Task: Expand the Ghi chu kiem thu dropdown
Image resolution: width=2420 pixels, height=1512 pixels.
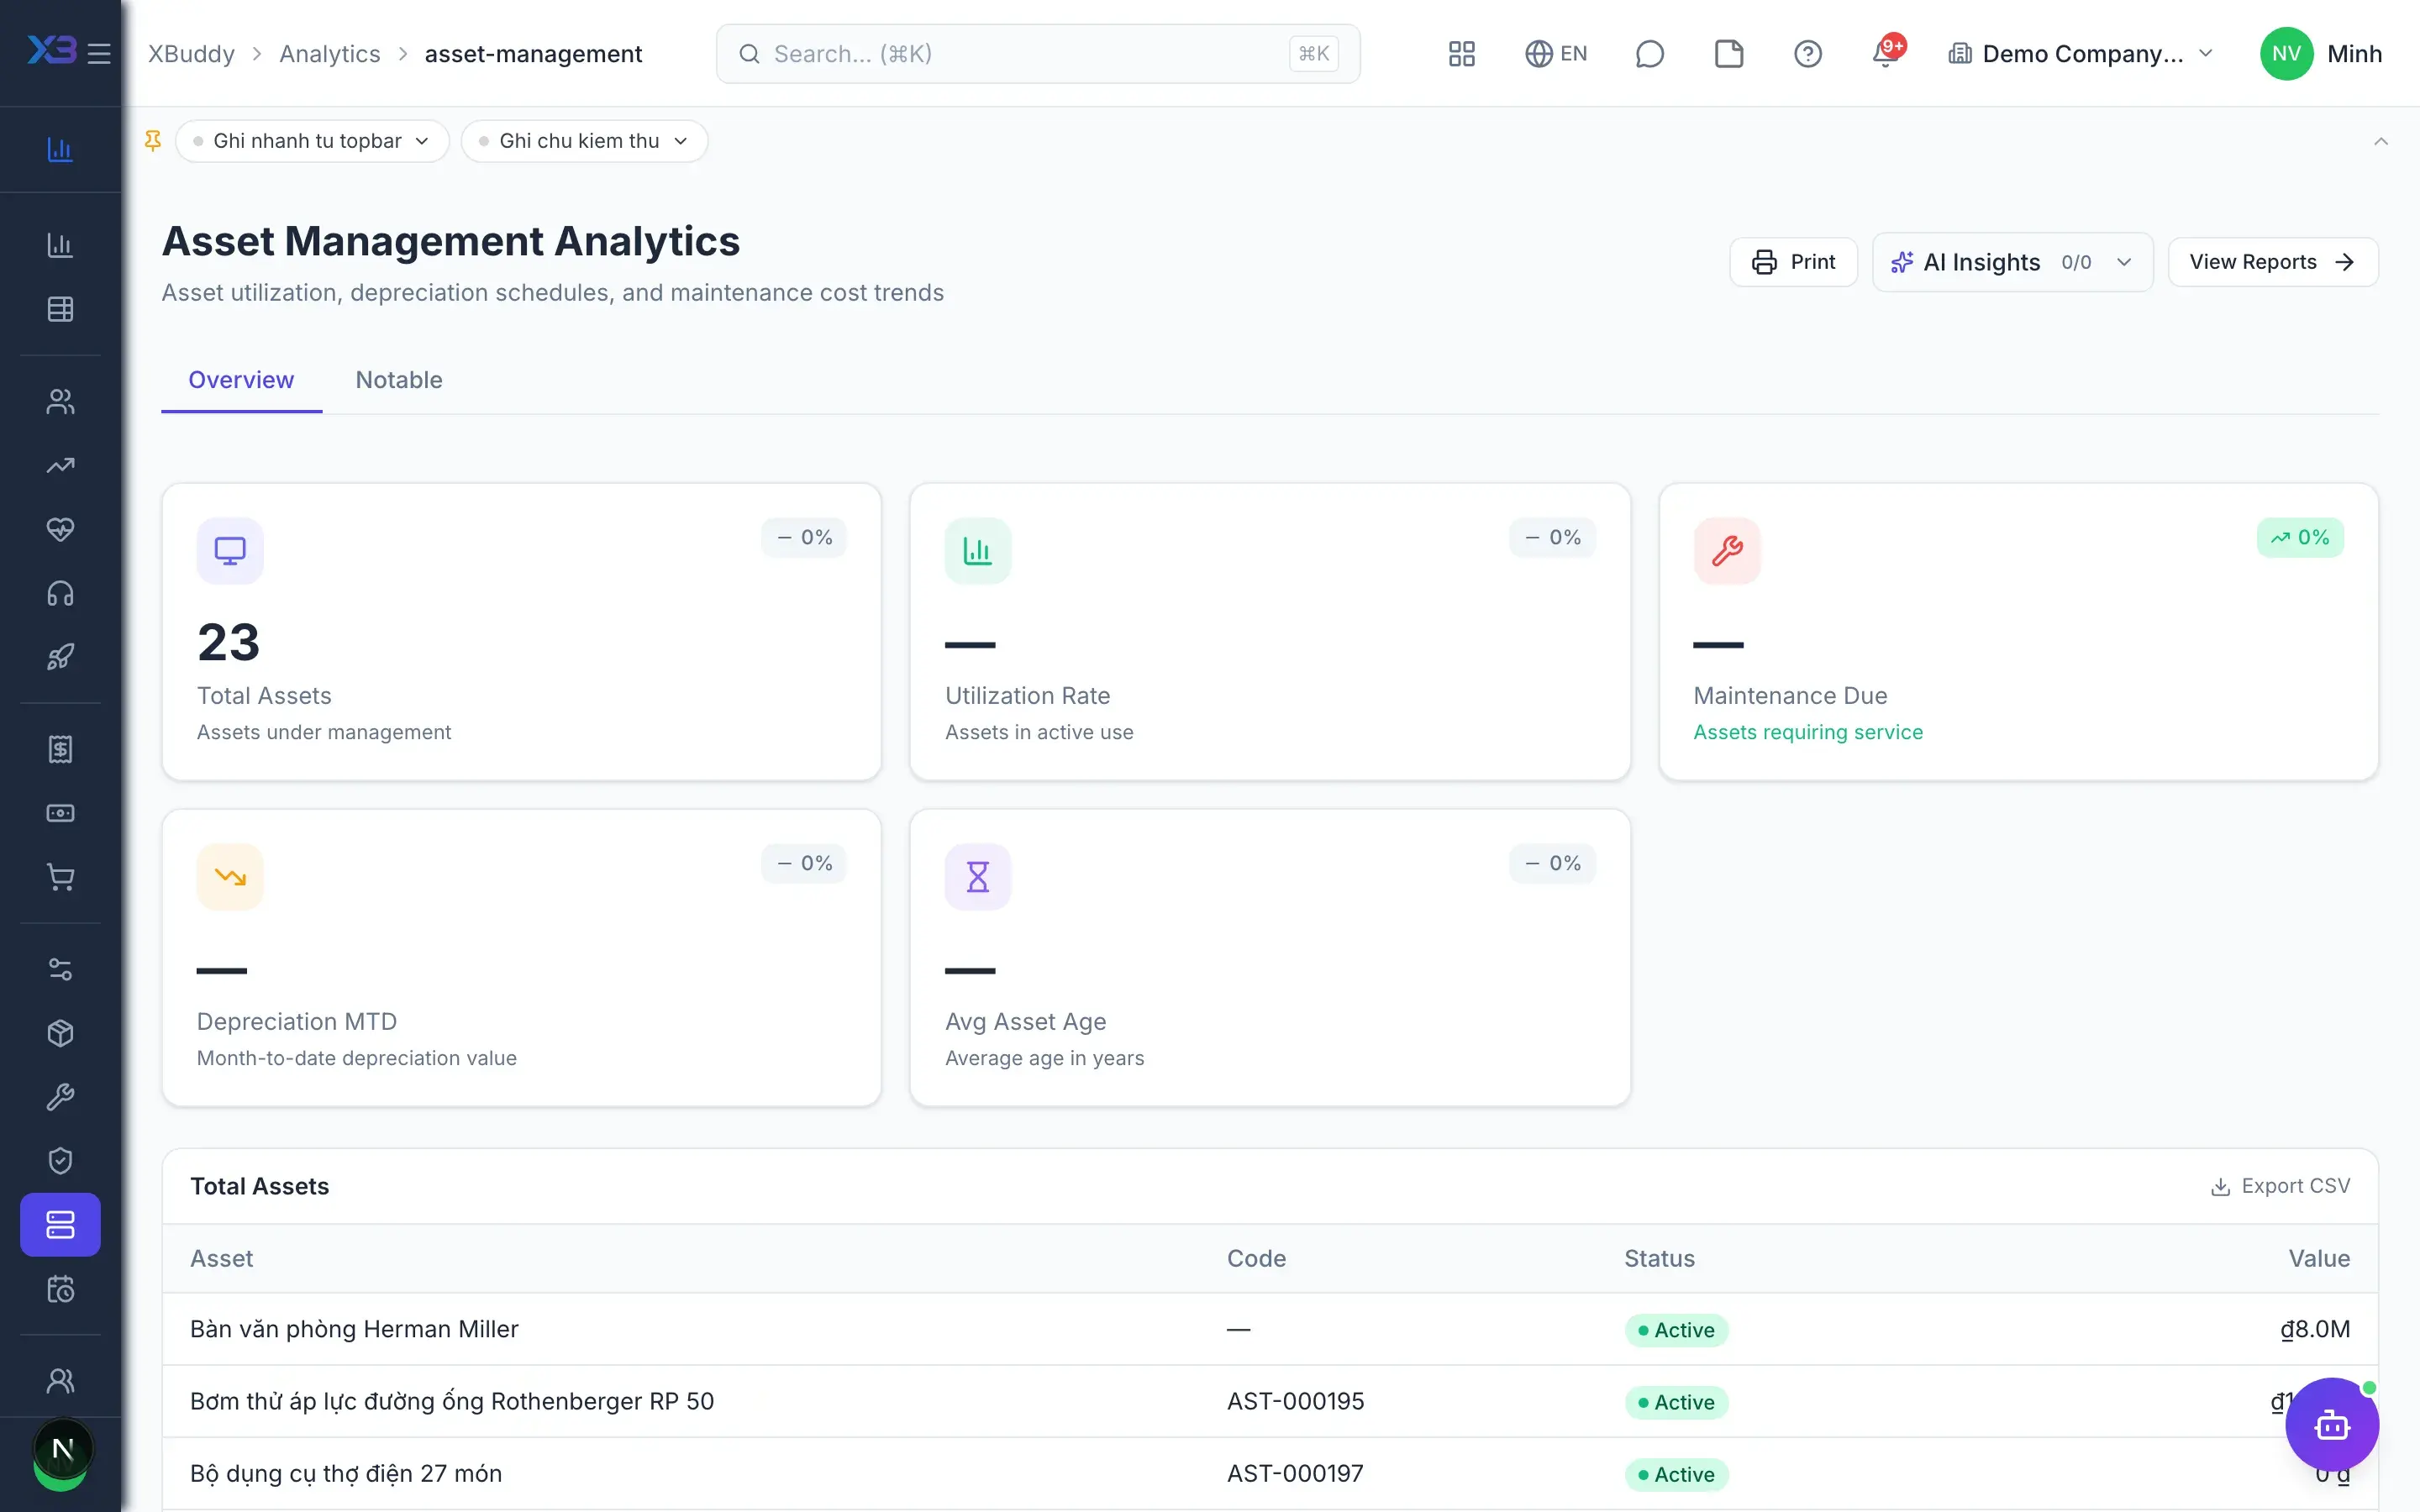Action: pos(584,141)
